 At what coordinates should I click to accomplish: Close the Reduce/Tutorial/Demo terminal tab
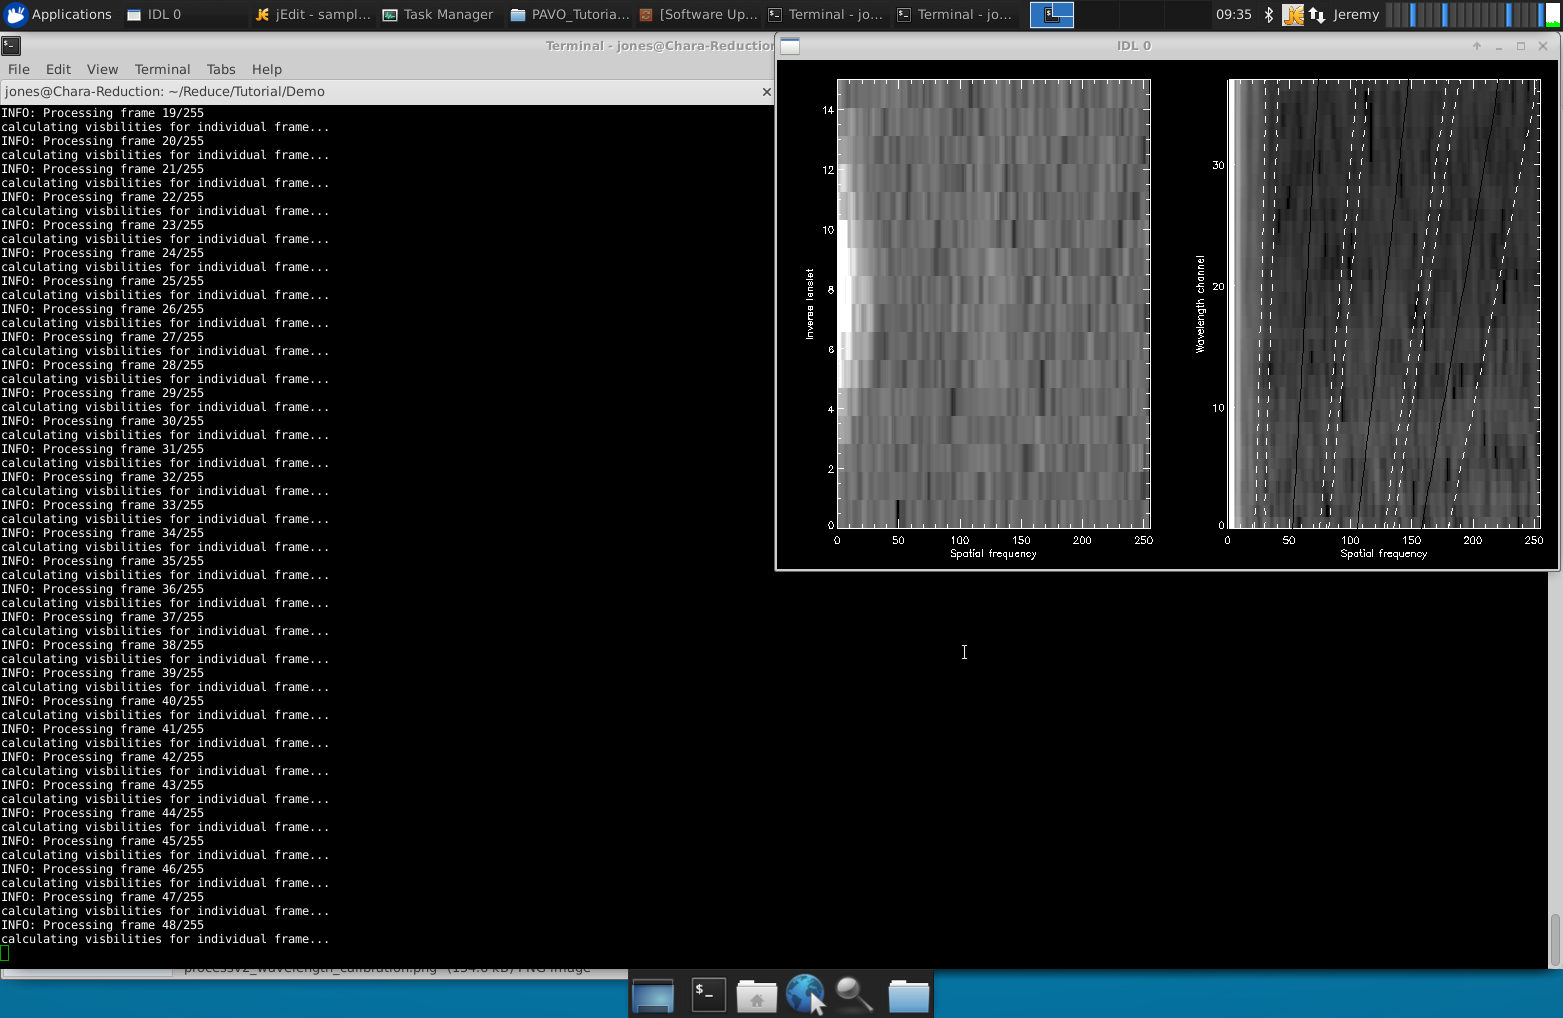tap(767, 91)
